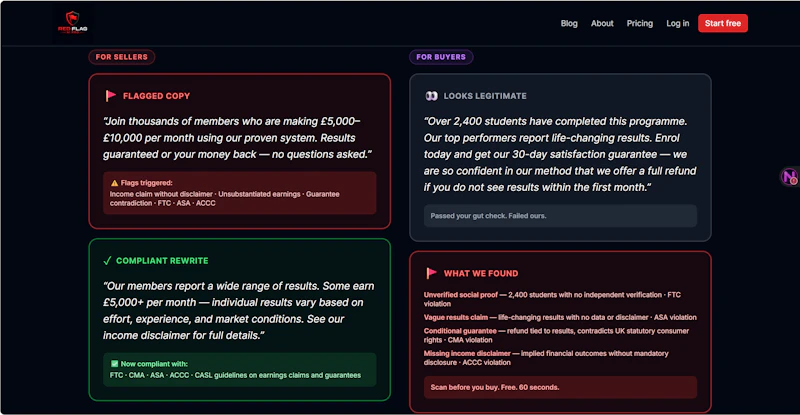The image size is (800, 415).
Task: Click the eyes icon beside Looks Legitimate
Action: coord(432,96)
